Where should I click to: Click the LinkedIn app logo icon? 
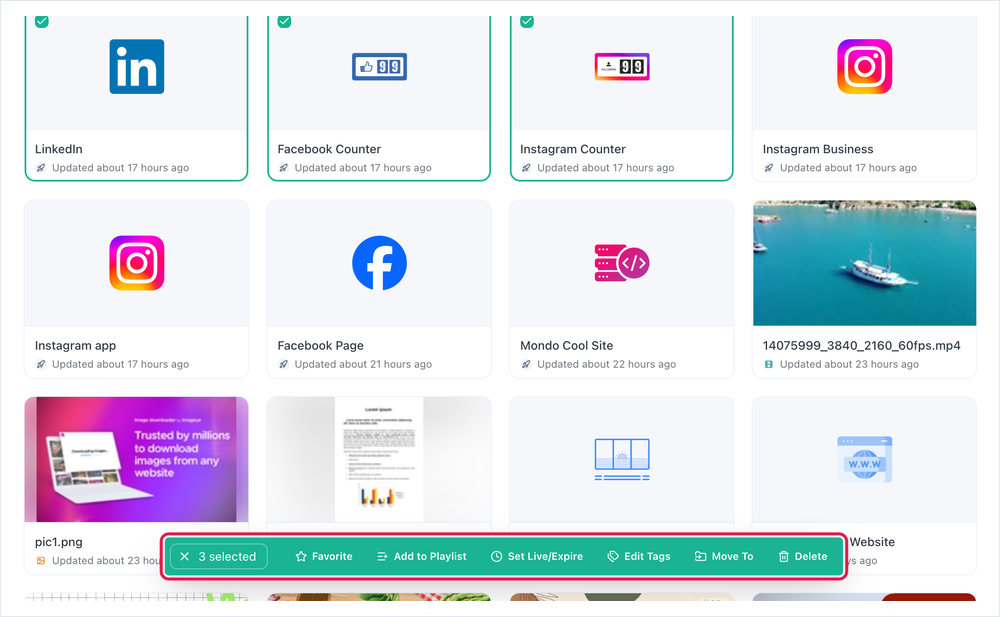[x=136, y=66]
